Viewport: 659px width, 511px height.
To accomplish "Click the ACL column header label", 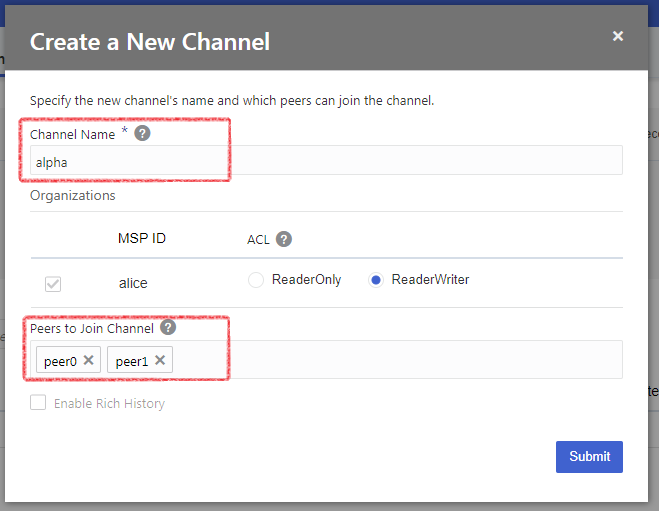I will tap(258, 240).
